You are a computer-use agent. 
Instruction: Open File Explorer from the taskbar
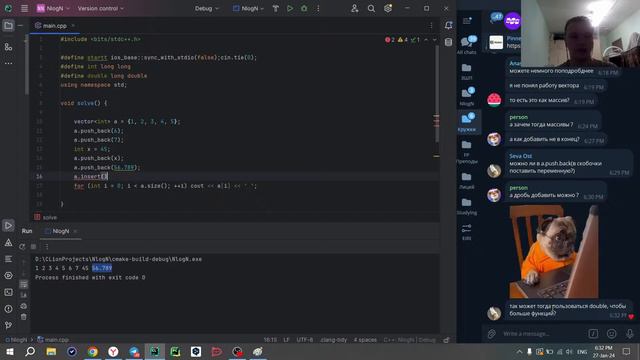coord(51,351)
